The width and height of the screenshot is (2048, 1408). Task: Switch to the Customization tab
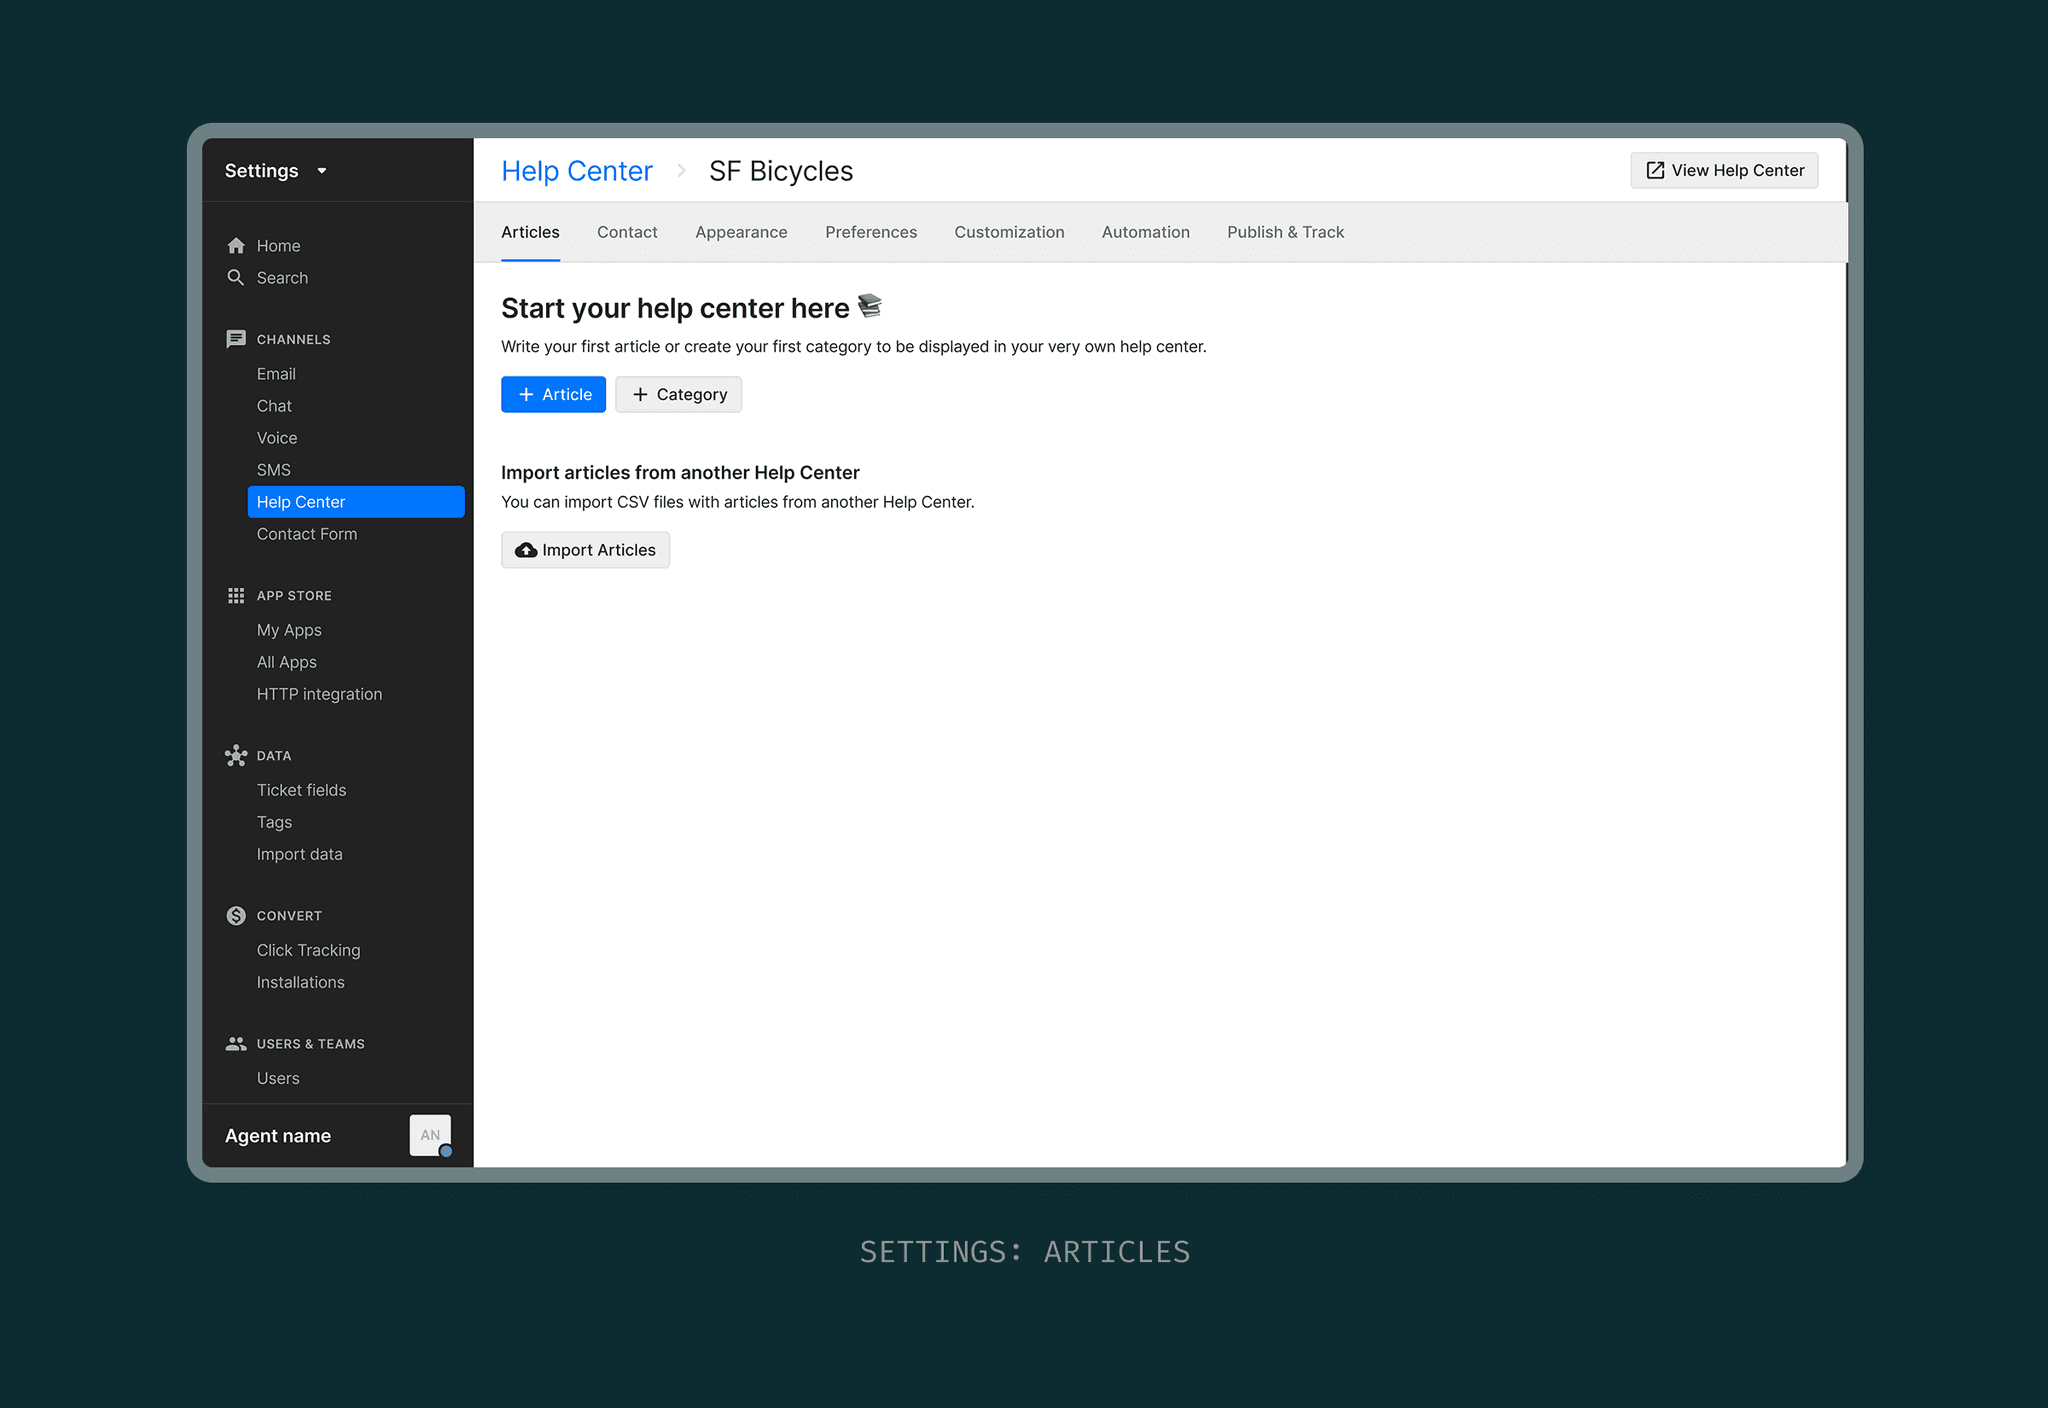(x=1009, y=232)
